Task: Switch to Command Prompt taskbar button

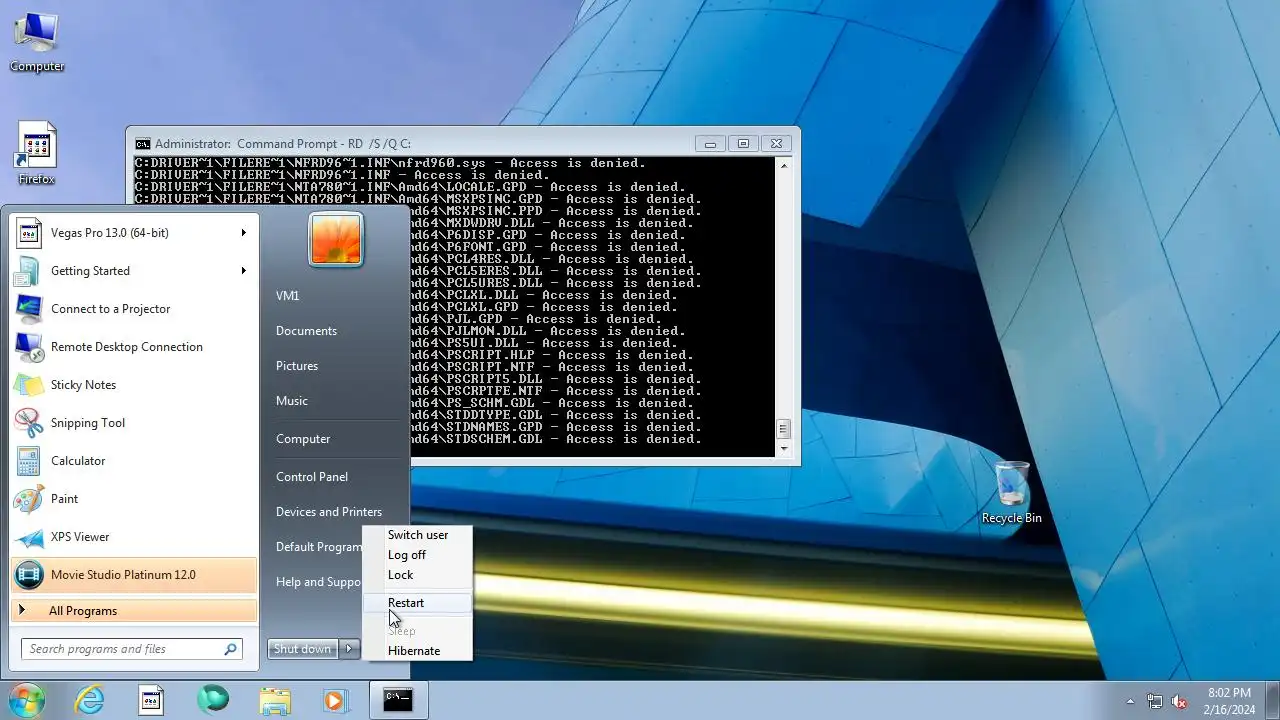Action: 398,700
